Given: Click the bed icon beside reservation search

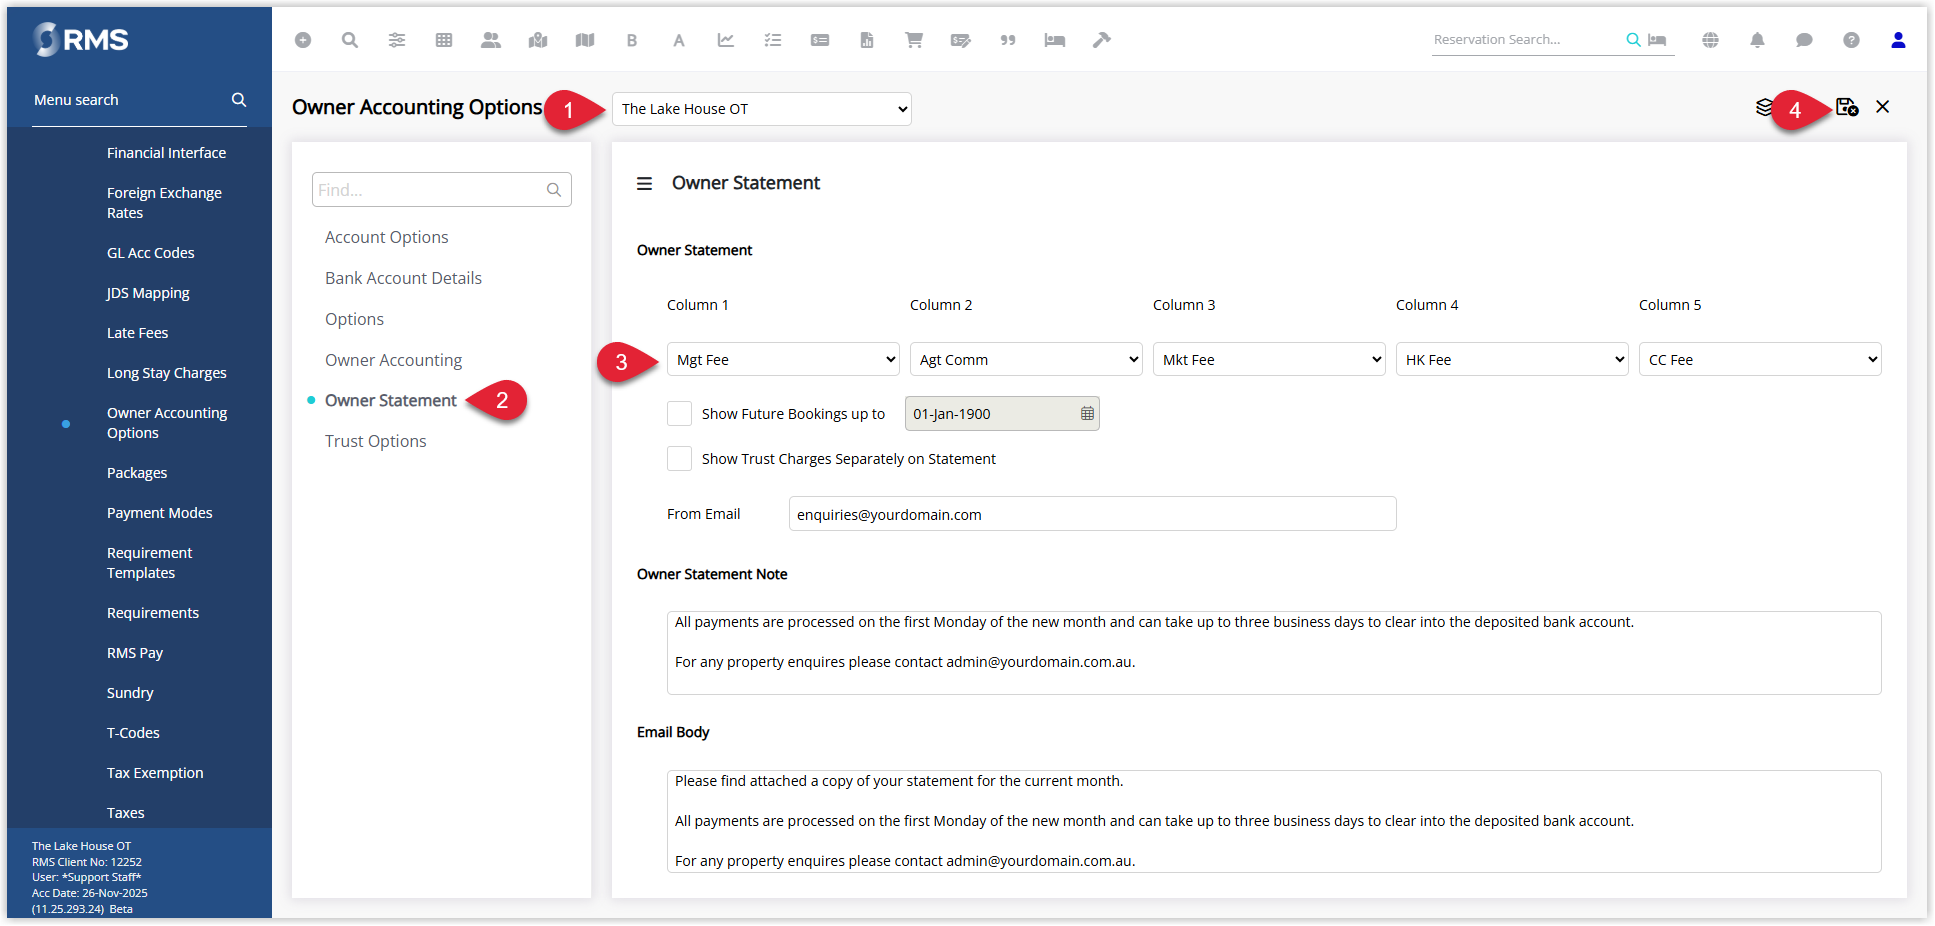Looking at the screenshot, I should click(1657, 40).
